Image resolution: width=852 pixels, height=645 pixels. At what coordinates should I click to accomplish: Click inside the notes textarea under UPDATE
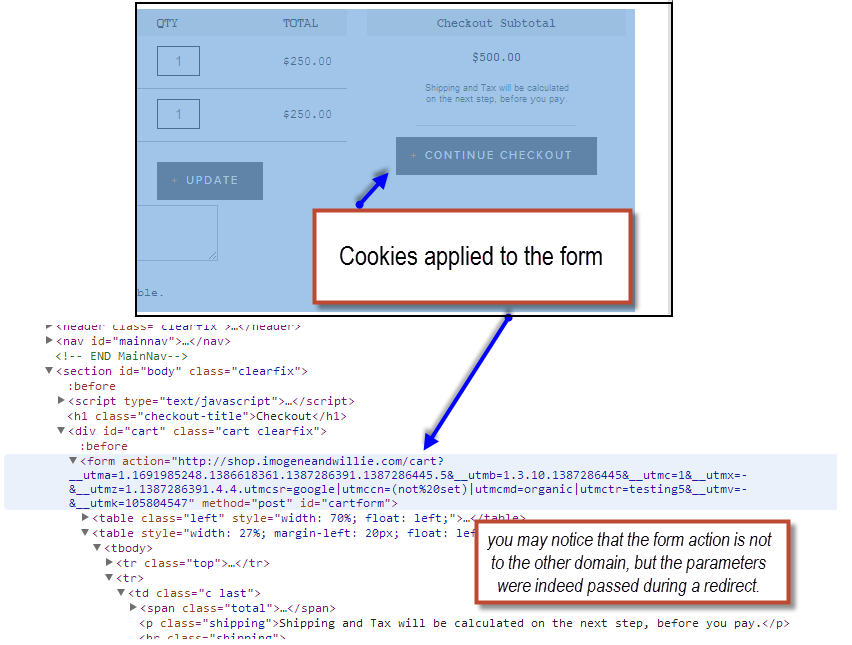[177, 233]
